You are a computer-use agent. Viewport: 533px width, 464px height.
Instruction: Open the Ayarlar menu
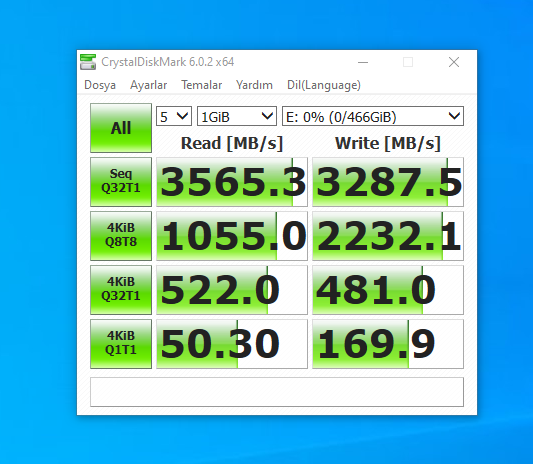point(149,85)
